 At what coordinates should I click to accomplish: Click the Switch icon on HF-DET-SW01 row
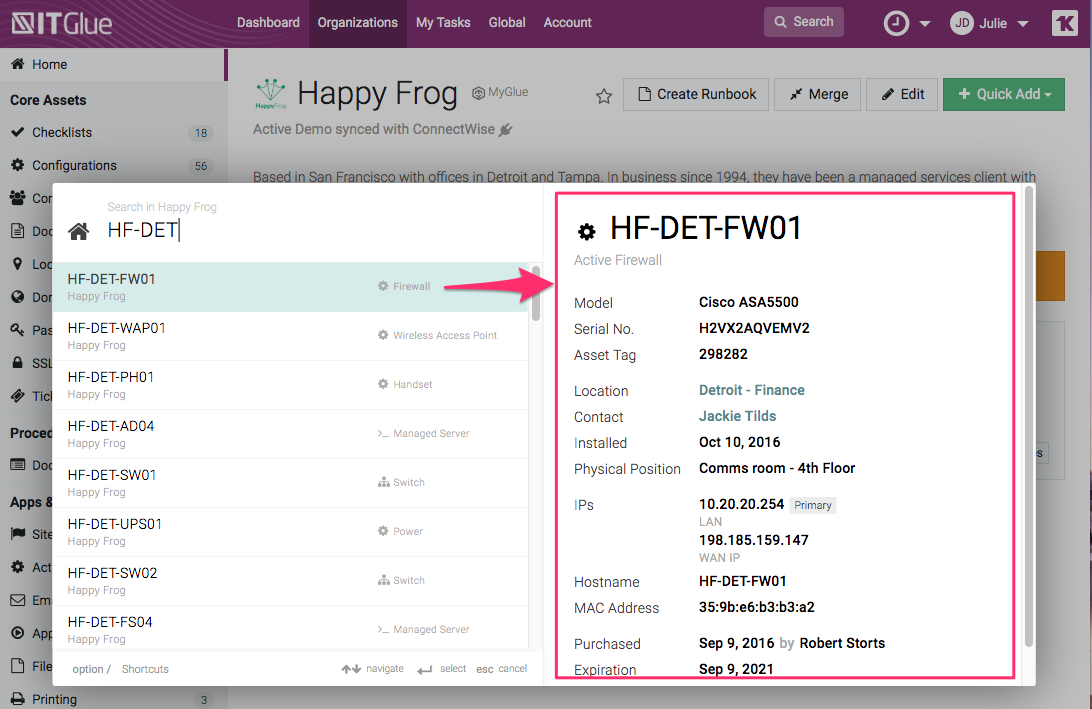pos(383,482)
